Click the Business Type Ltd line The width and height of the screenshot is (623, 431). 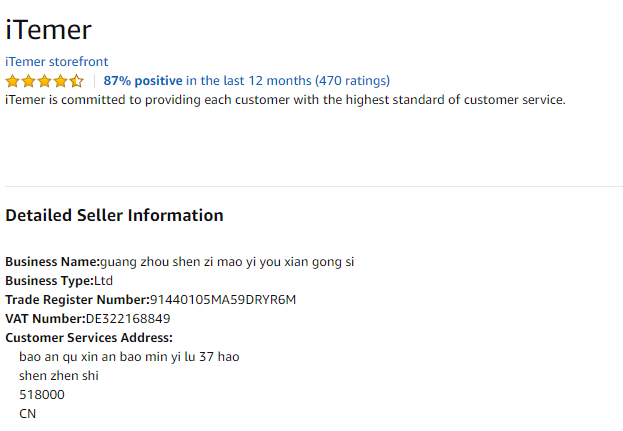(x=59, y=281)
